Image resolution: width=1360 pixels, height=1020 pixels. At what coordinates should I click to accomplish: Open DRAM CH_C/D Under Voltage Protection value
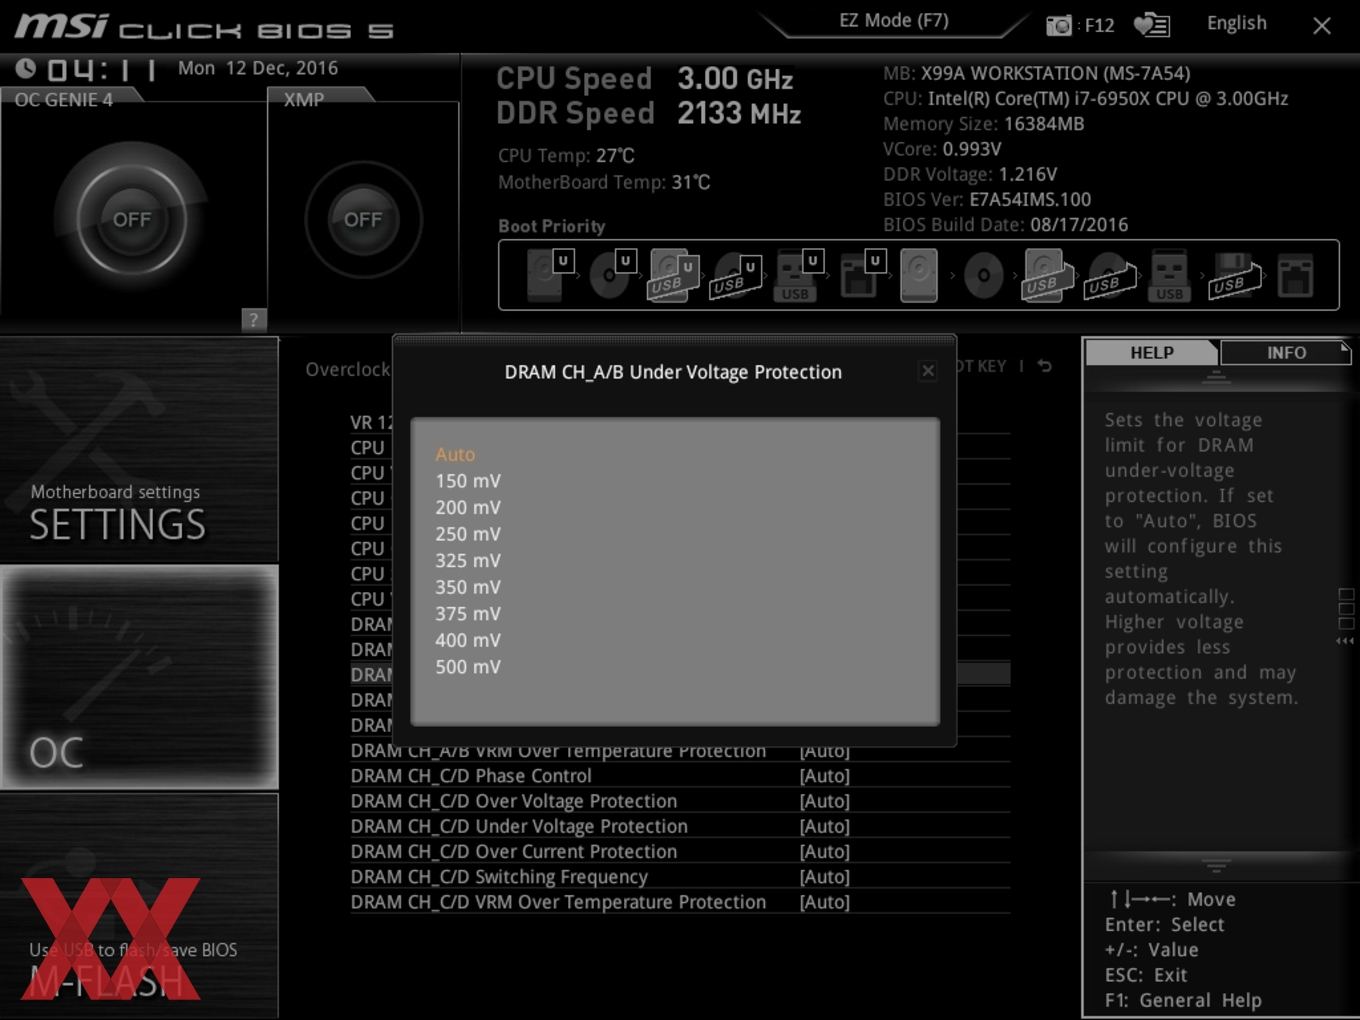824,826
